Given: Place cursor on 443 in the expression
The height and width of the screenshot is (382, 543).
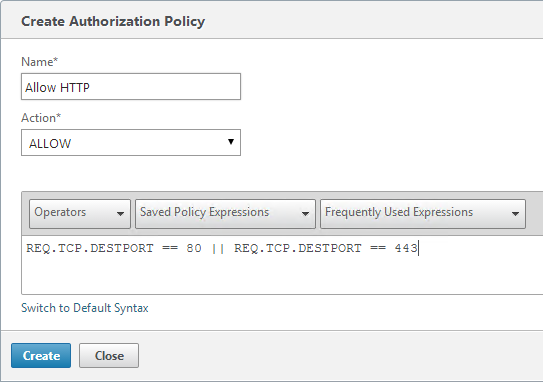Looking at the screenshot, I should coord(406,248).
